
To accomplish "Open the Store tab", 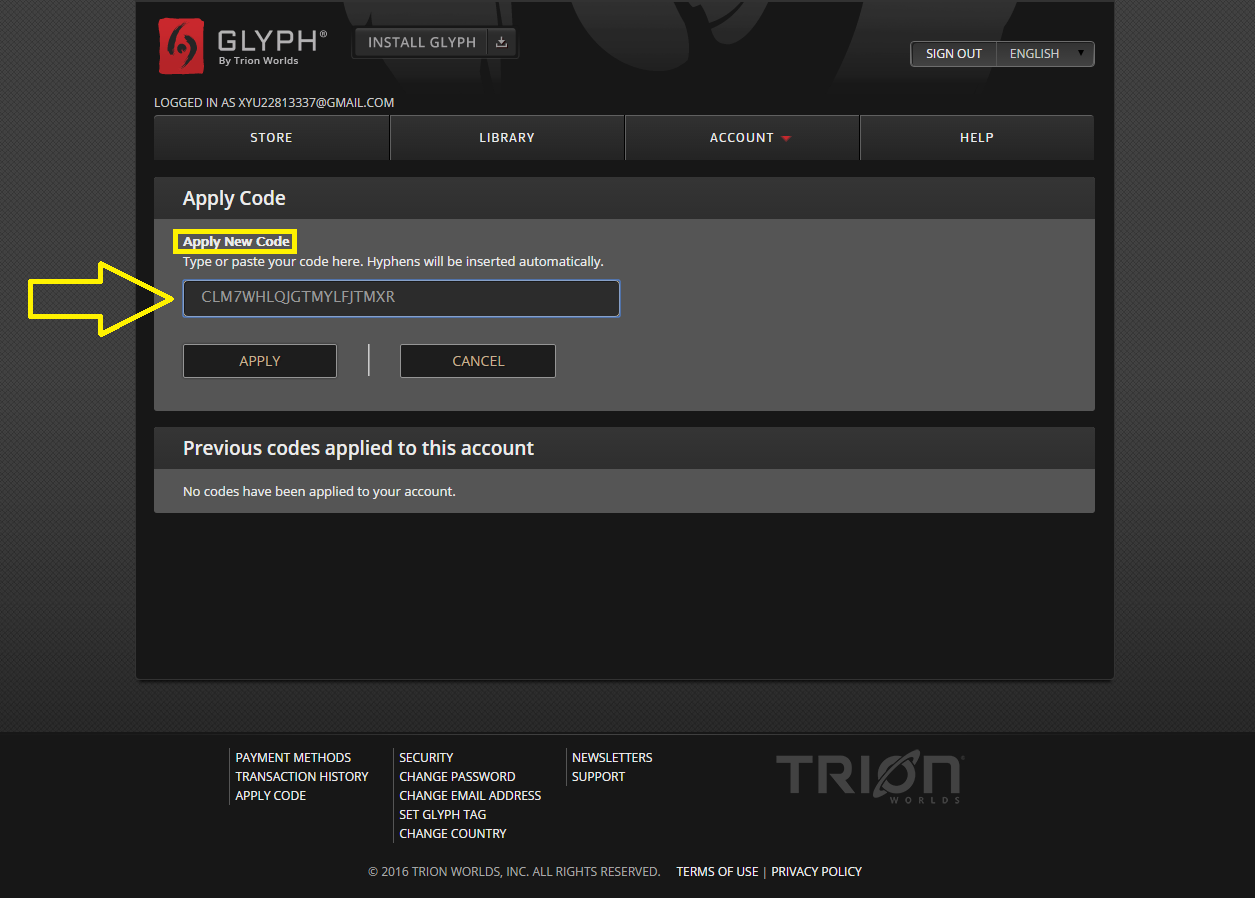I will (x=271, y=138).
